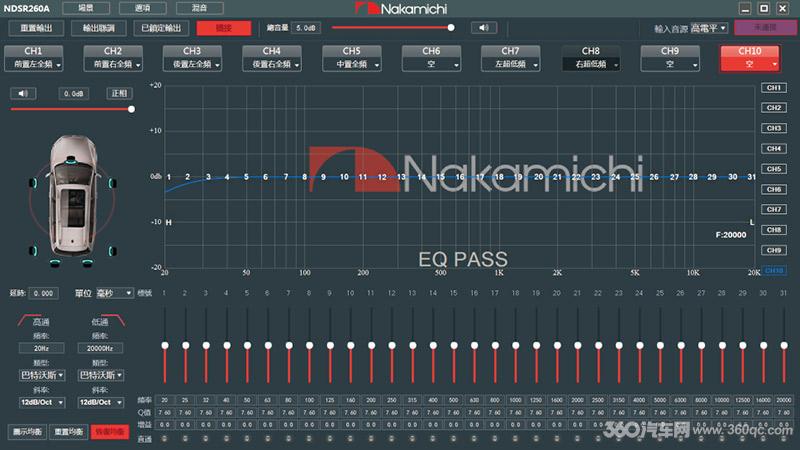
Task: Open high-pass filter type 巴特沃斯 dropdown
Action: 42,376
